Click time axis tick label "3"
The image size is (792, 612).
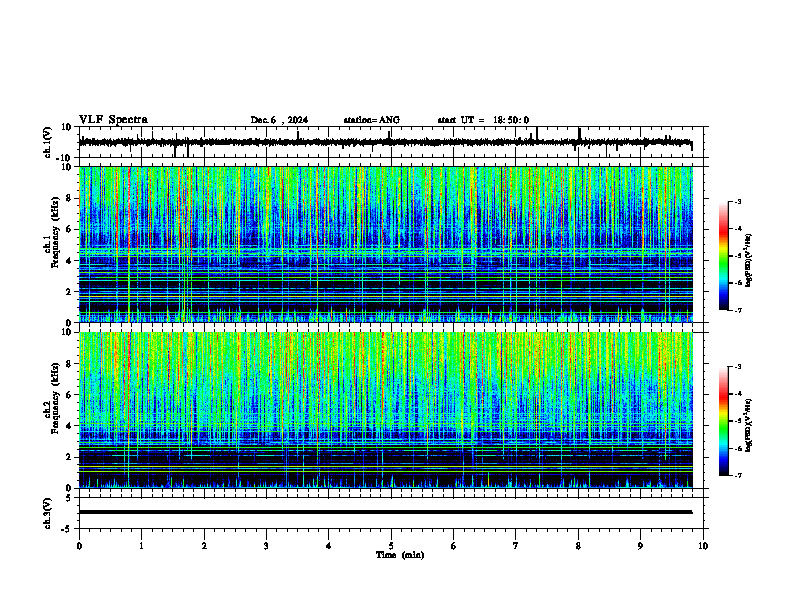tap(266, 546)
